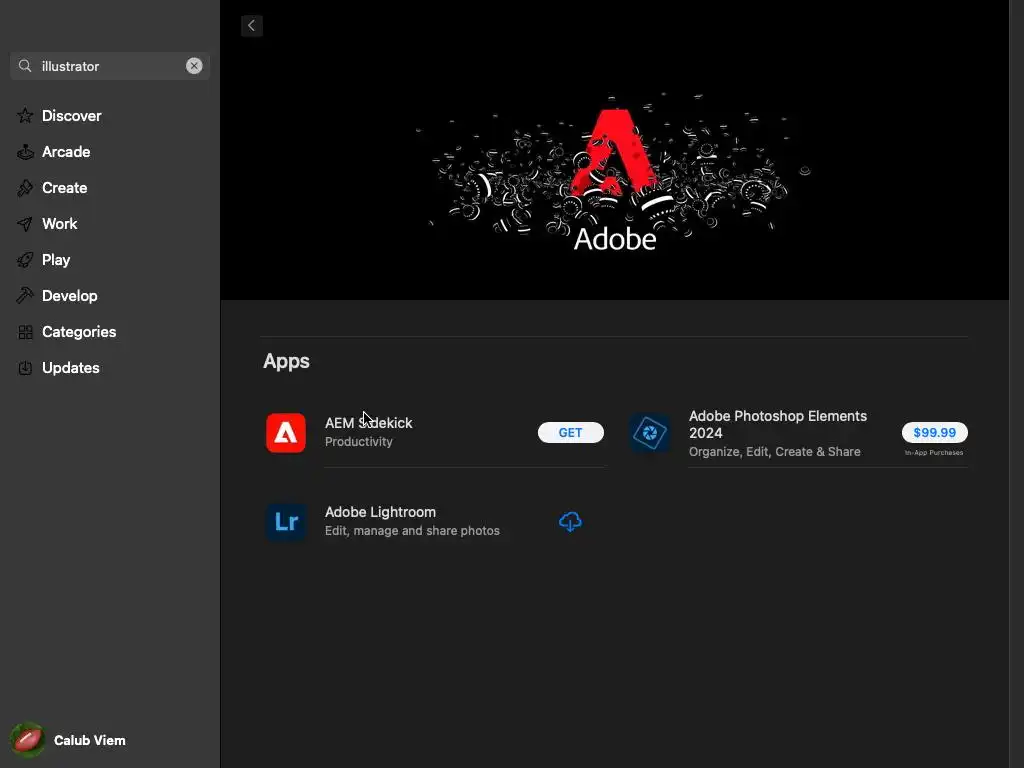Click the back chevron button
The height and width of the screenshot is (768, 1024).
pyautogui.click(x=251, y=26)
